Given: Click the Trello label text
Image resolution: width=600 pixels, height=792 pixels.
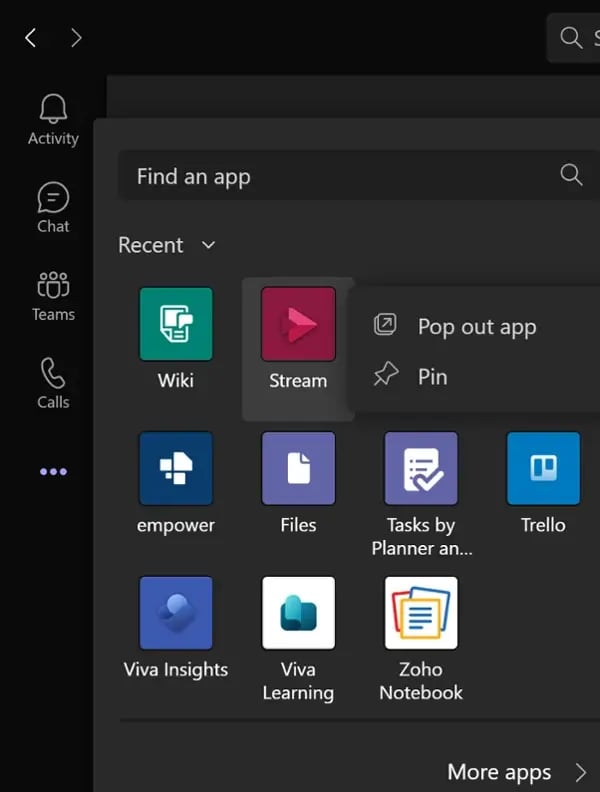Looking at the screenshot, I should click(x=543, y=525).
